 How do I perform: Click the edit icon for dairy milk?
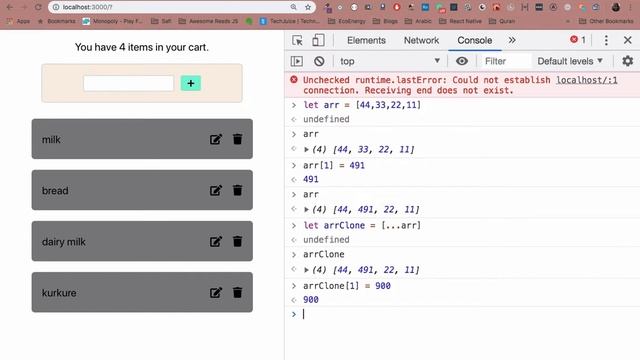216,241
